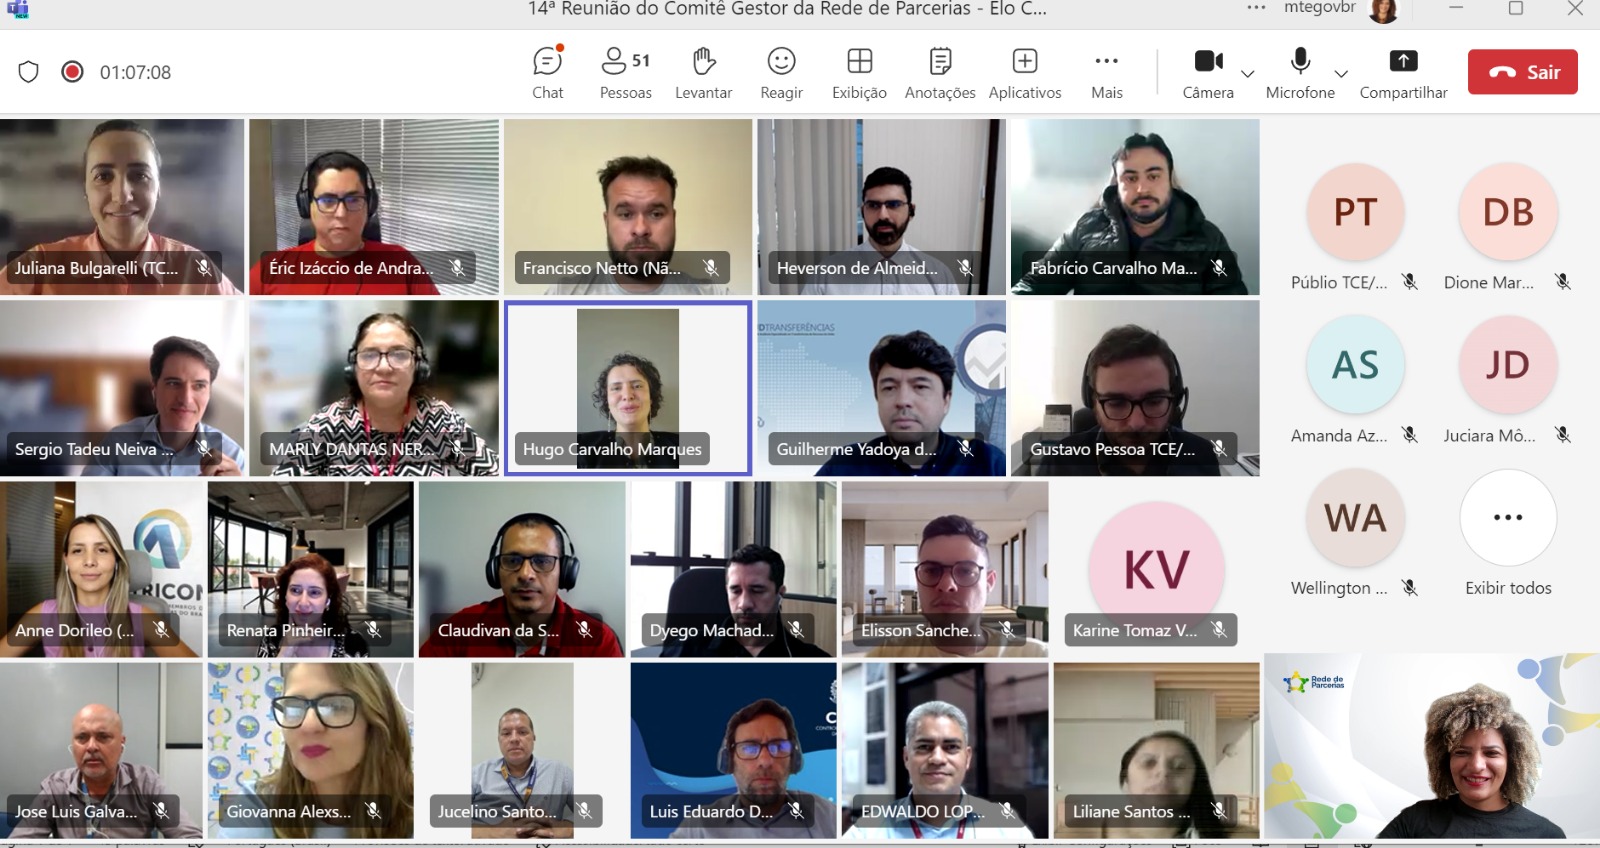The height and width of the screenshot is (848, 1600).
Task: Select Guilherme Yadoya's video tile
Action: point(881,388)
